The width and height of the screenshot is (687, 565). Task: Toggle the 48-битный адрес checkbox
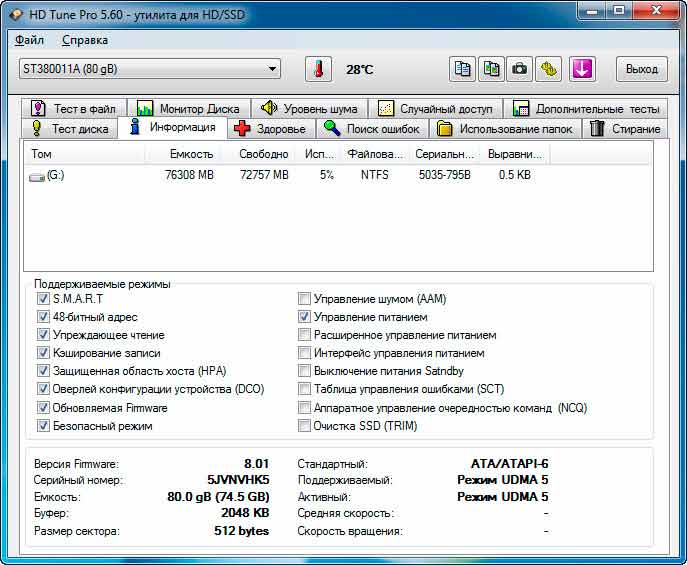(x=43, y=317)
